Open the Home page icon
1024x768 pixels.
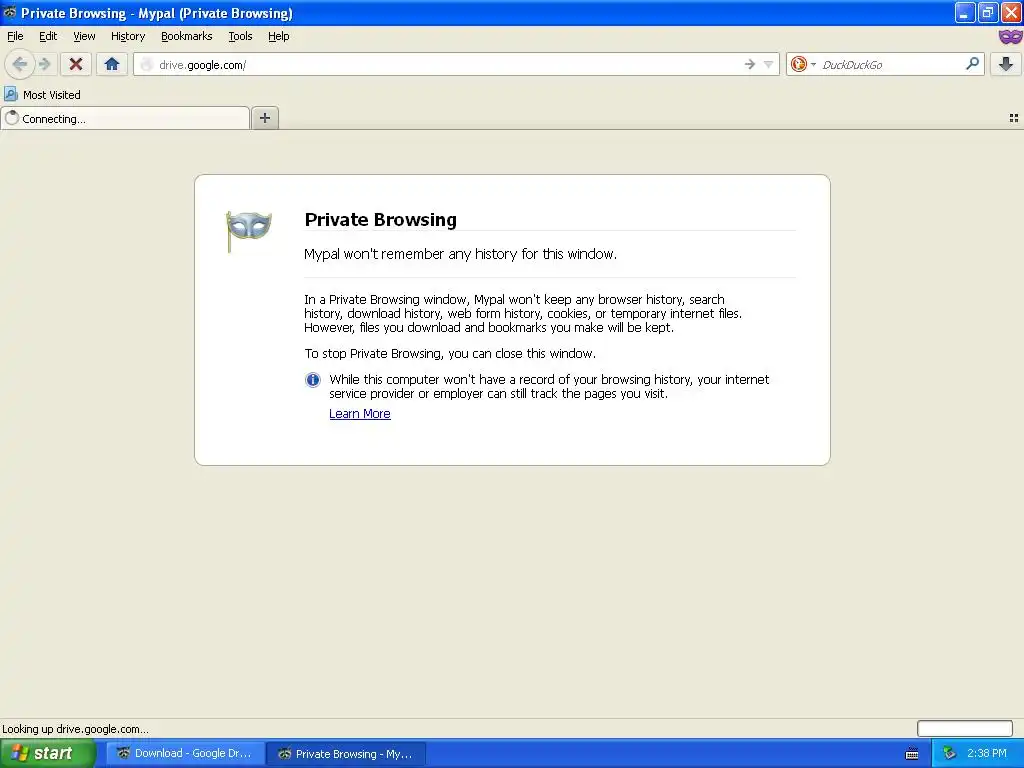[x=112, y=64]
